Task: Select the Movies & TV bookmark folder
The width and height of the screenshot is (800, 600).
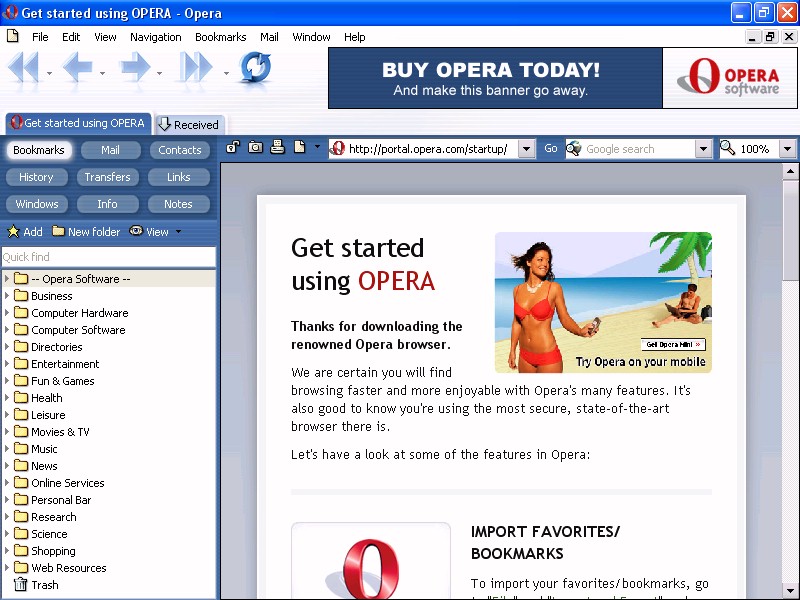Action: 60,432
